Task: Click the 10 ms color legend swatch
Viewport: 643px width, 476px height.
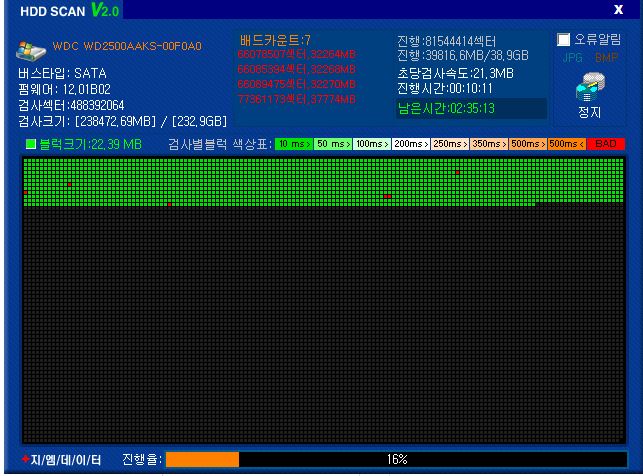Action: click(x=294, y=144)
